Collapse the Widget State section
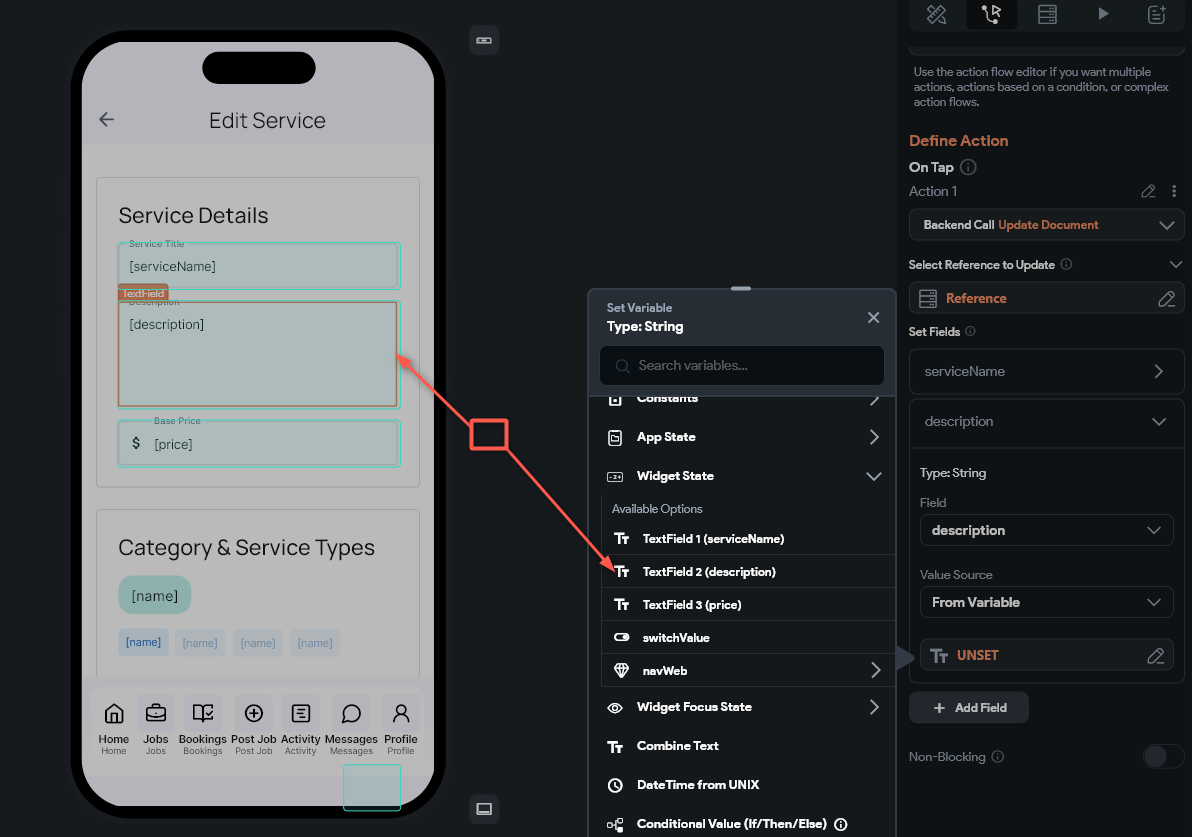Screen dimensions: 1192x837 pyautogui.click(x=874, y=476)
